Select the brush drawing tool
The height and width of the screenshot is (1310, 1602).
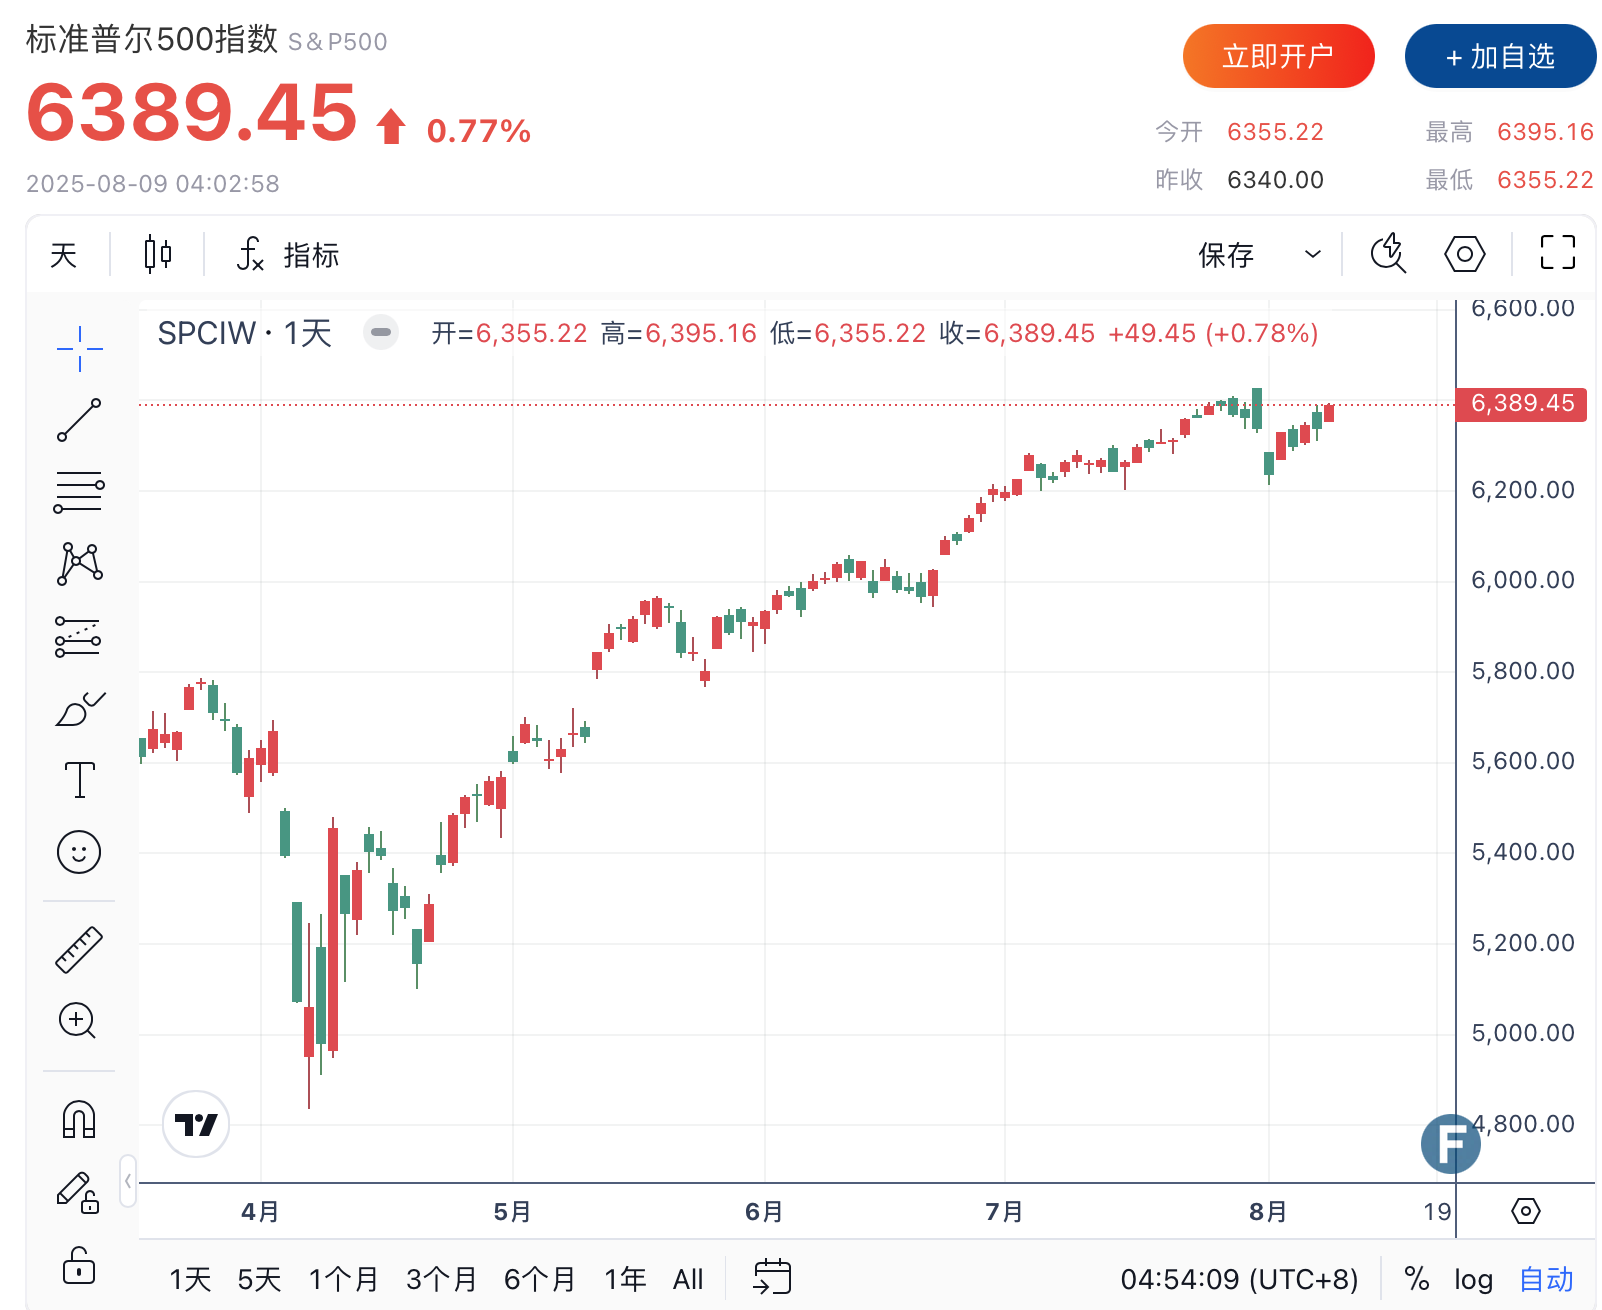point(79,709)
